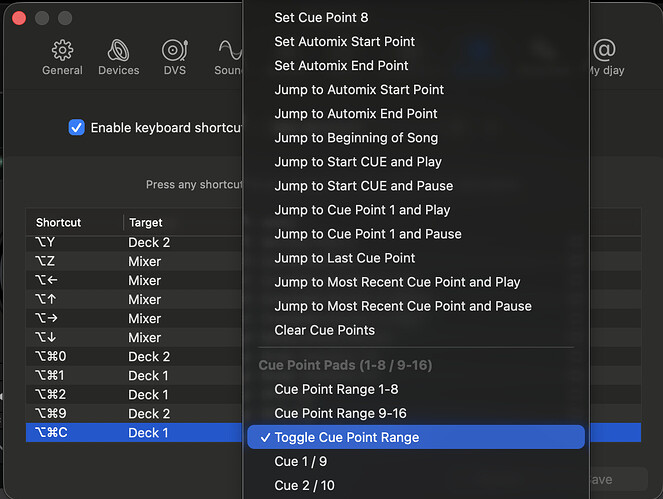Image resolution: width=663 pixels, height=499 pixels.
Task: Open the My djay @ icon tab
Action: [605, 58]
